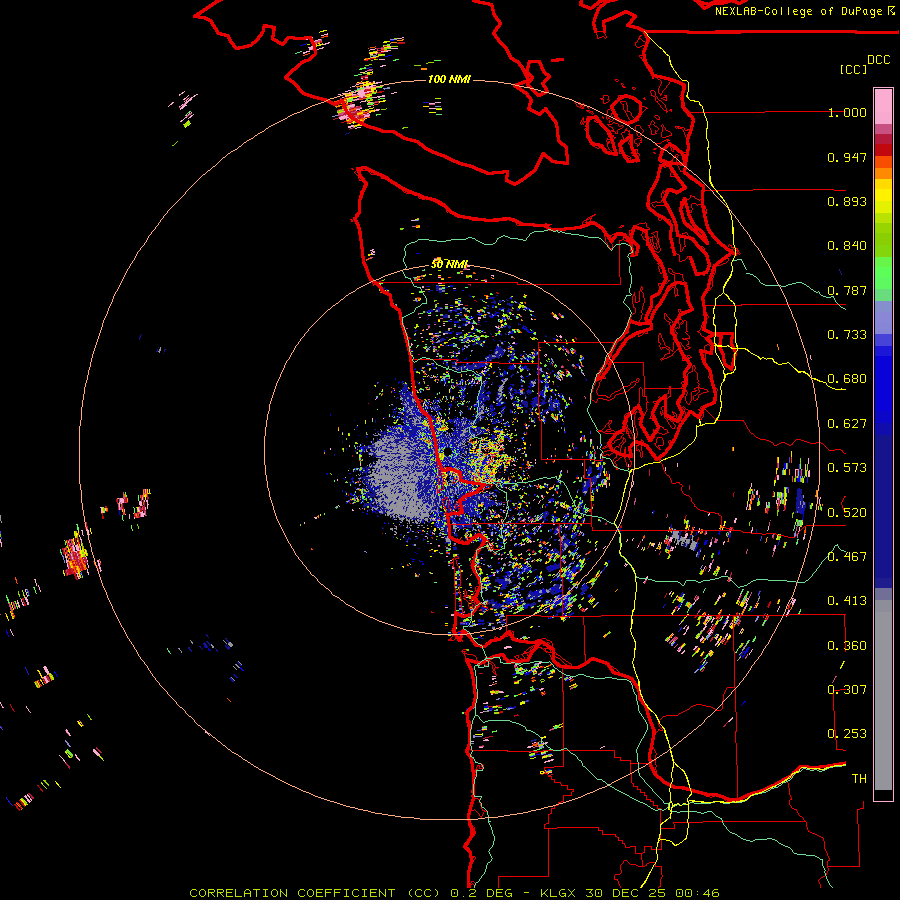Pick the pink swatch at the color bar top
Image resolution: width=900 pixels, height=900 pixels.
click(x=883, y=107)
